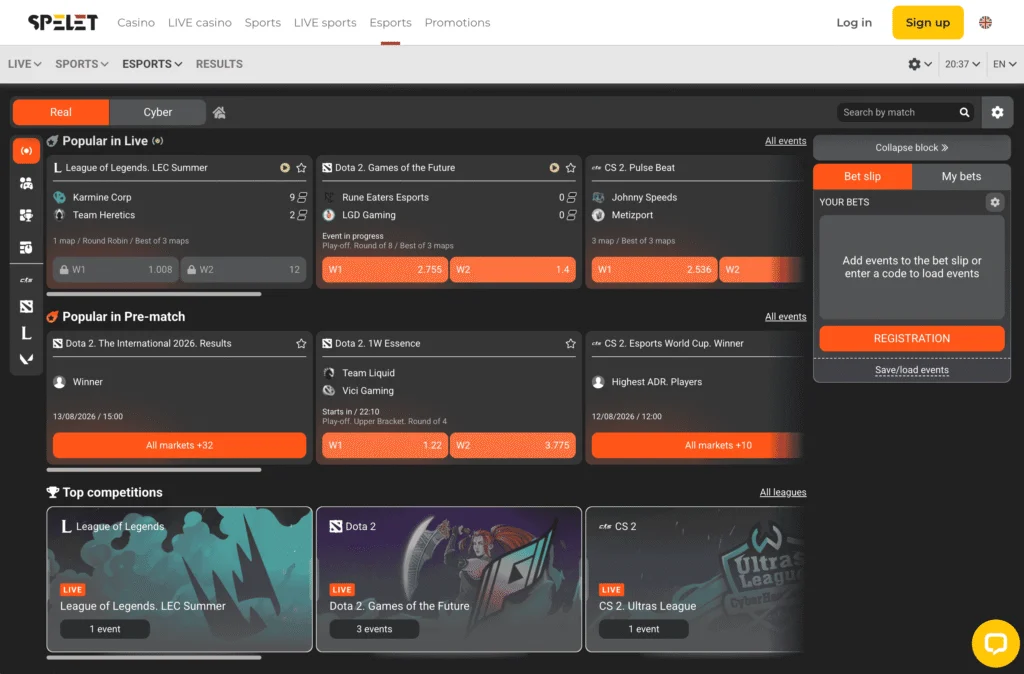Open the Save/load events link

tap(912, 370)
